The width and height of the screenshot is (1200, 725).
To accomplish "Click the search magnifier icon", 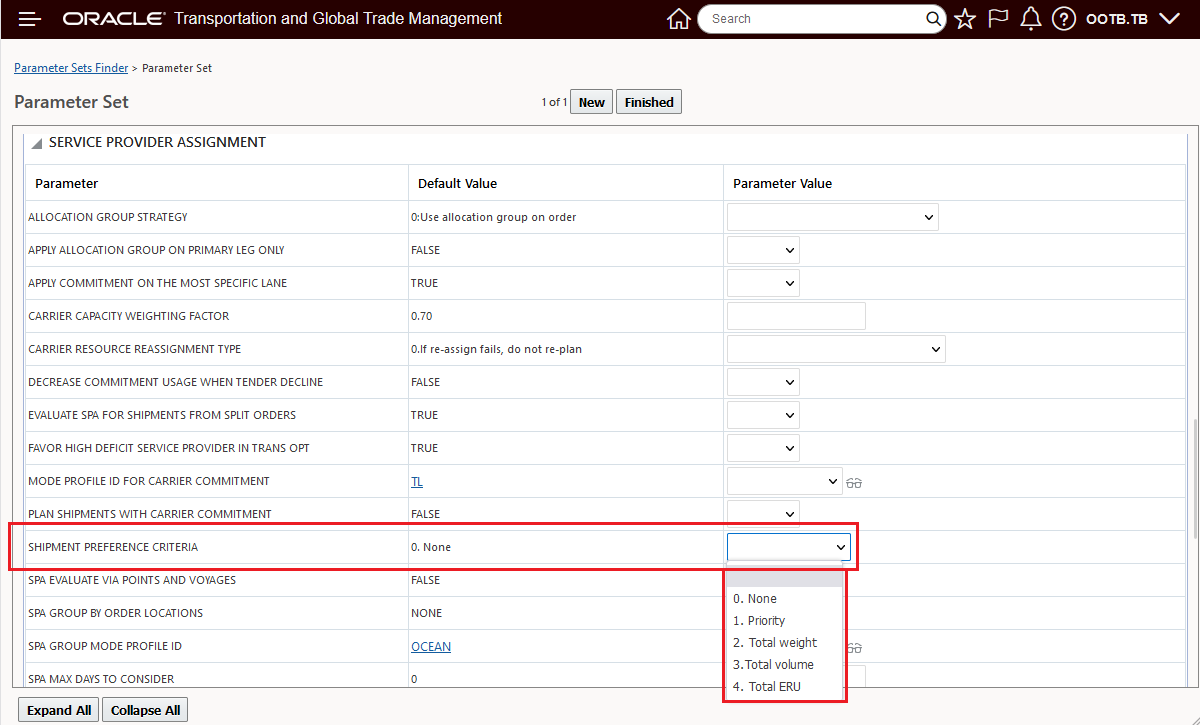I will [933, 19].
